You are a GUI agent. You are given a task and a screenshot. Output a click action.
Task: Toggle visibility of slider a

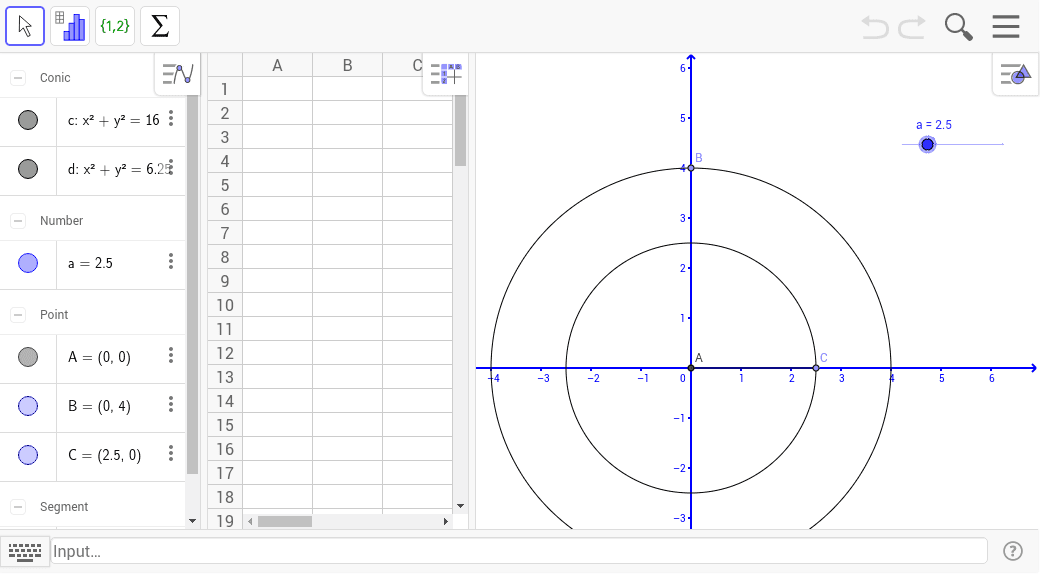tap(28, 263)
